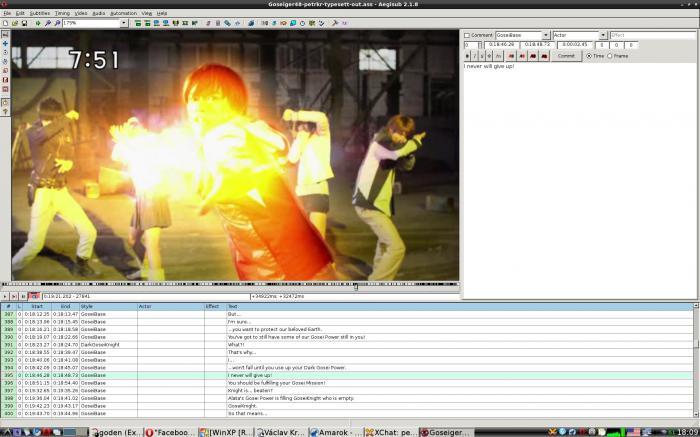Click the Commit button
Screen dimensions: 700x437
[566, 56]
